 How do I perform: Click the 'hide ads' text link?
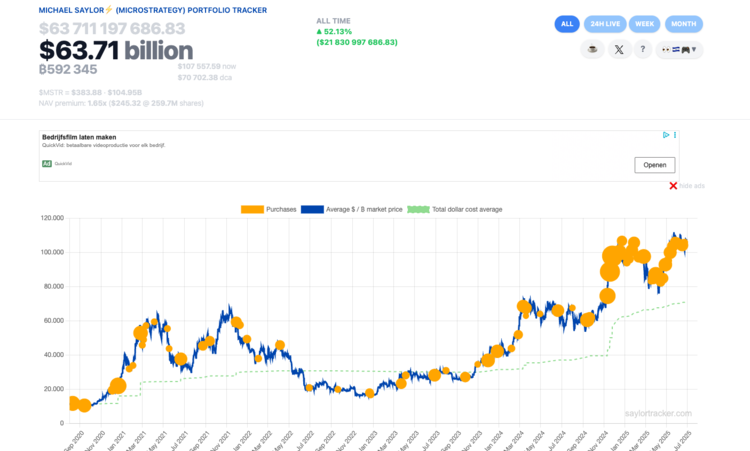[692, 186]
